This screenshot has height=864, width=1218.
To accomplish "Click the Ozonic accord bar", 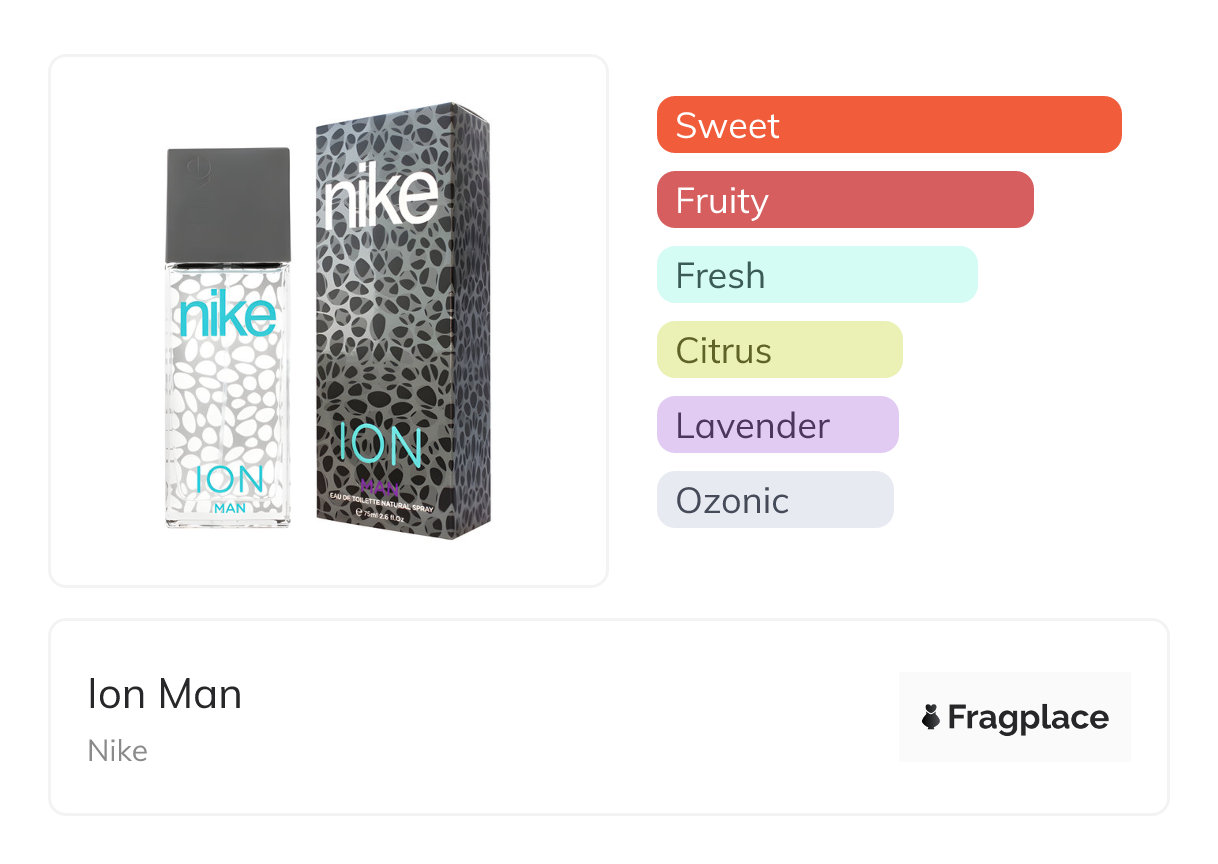I will pyautogui.click(x=774, y=500).
